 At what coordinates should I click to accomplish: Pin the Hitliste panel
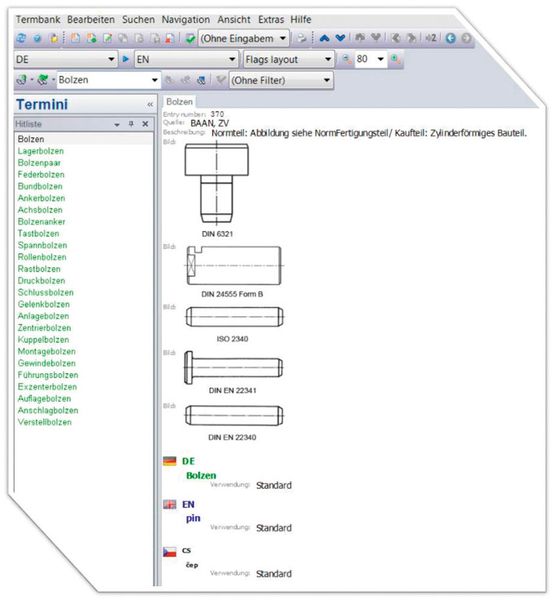coord(131,124)
